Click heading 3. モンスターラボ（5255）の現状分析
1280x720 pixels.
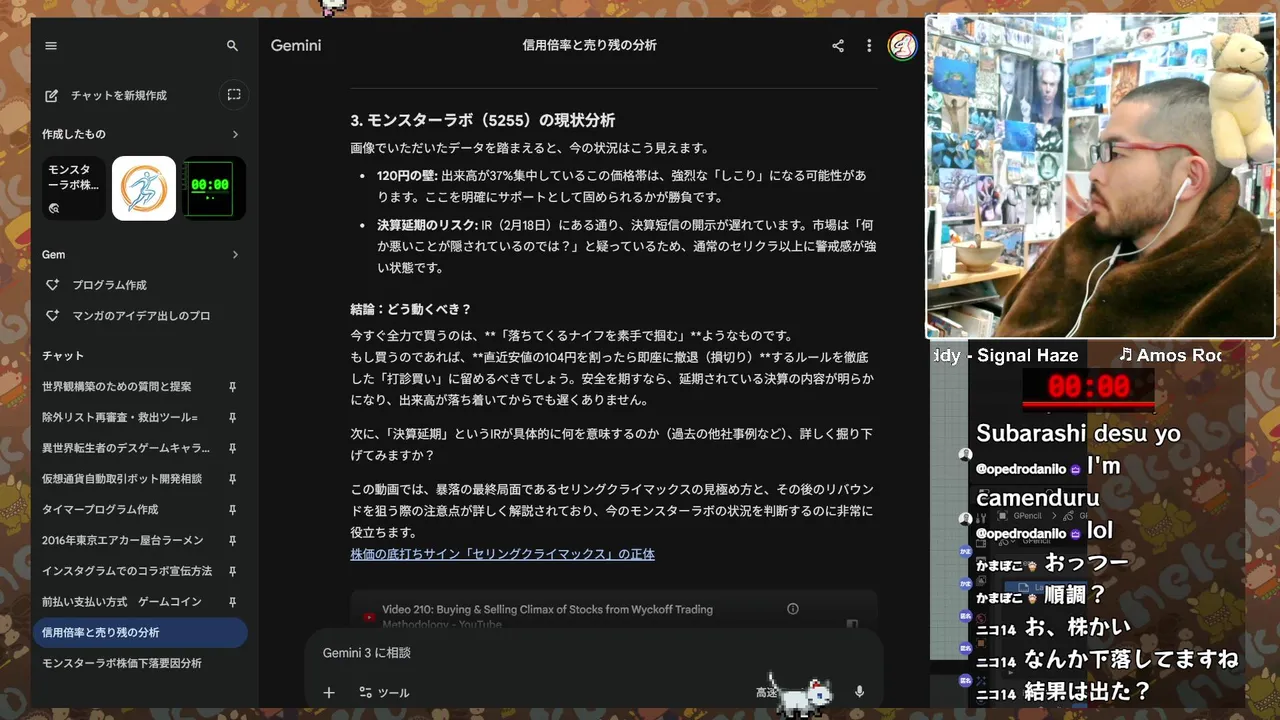coord(483,120)
